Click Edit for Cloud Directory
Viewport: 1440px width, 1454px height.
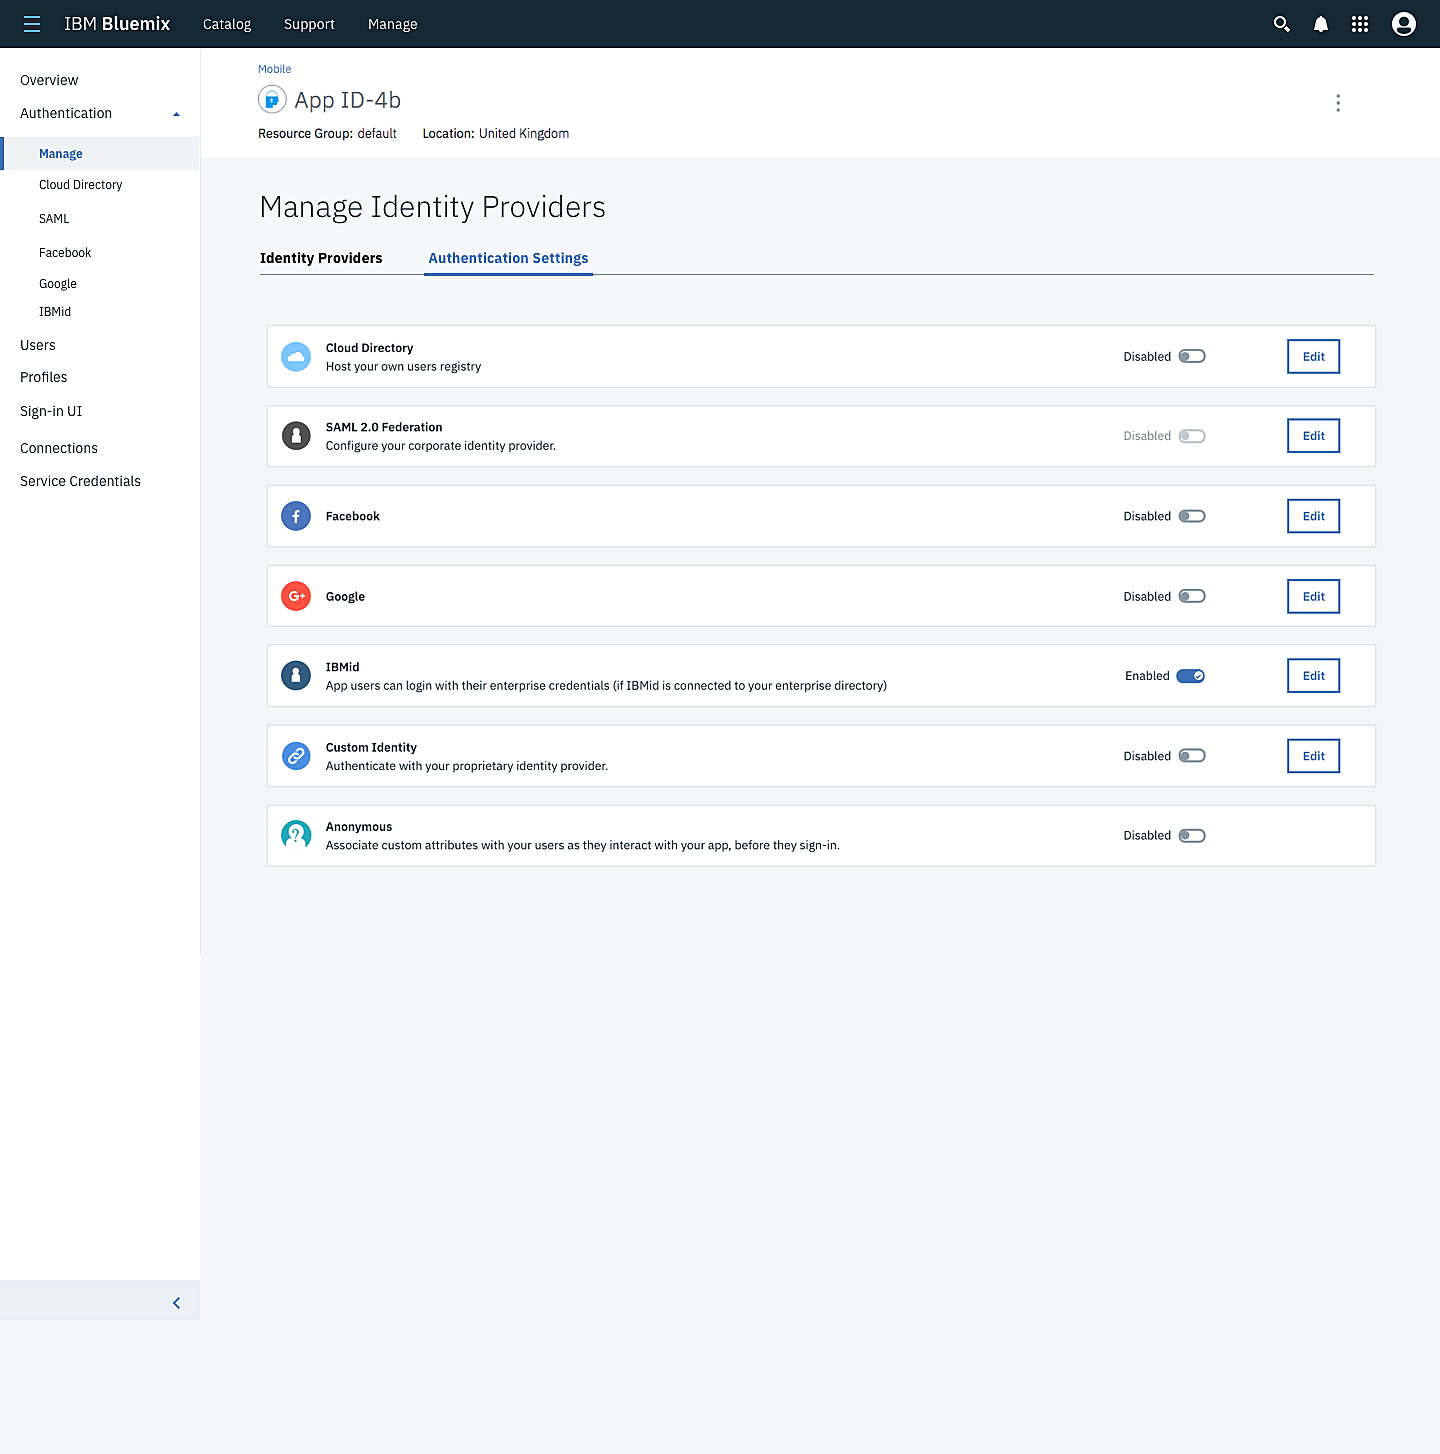coord(1313,356)
